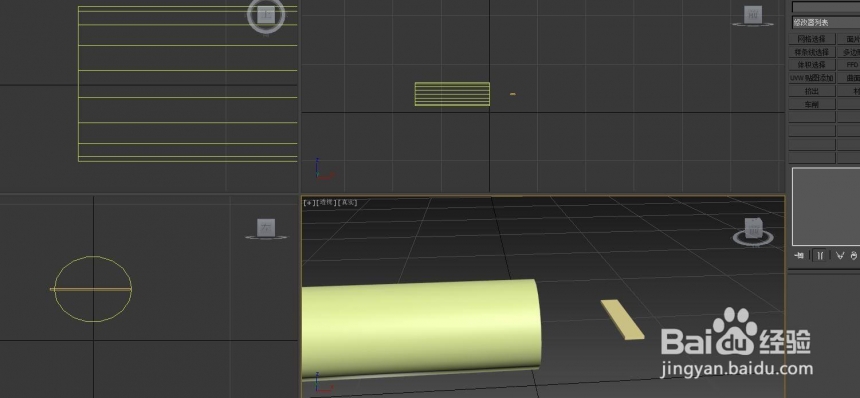
Task: Click the front viewport ViewCube
Action: point(753,16)
